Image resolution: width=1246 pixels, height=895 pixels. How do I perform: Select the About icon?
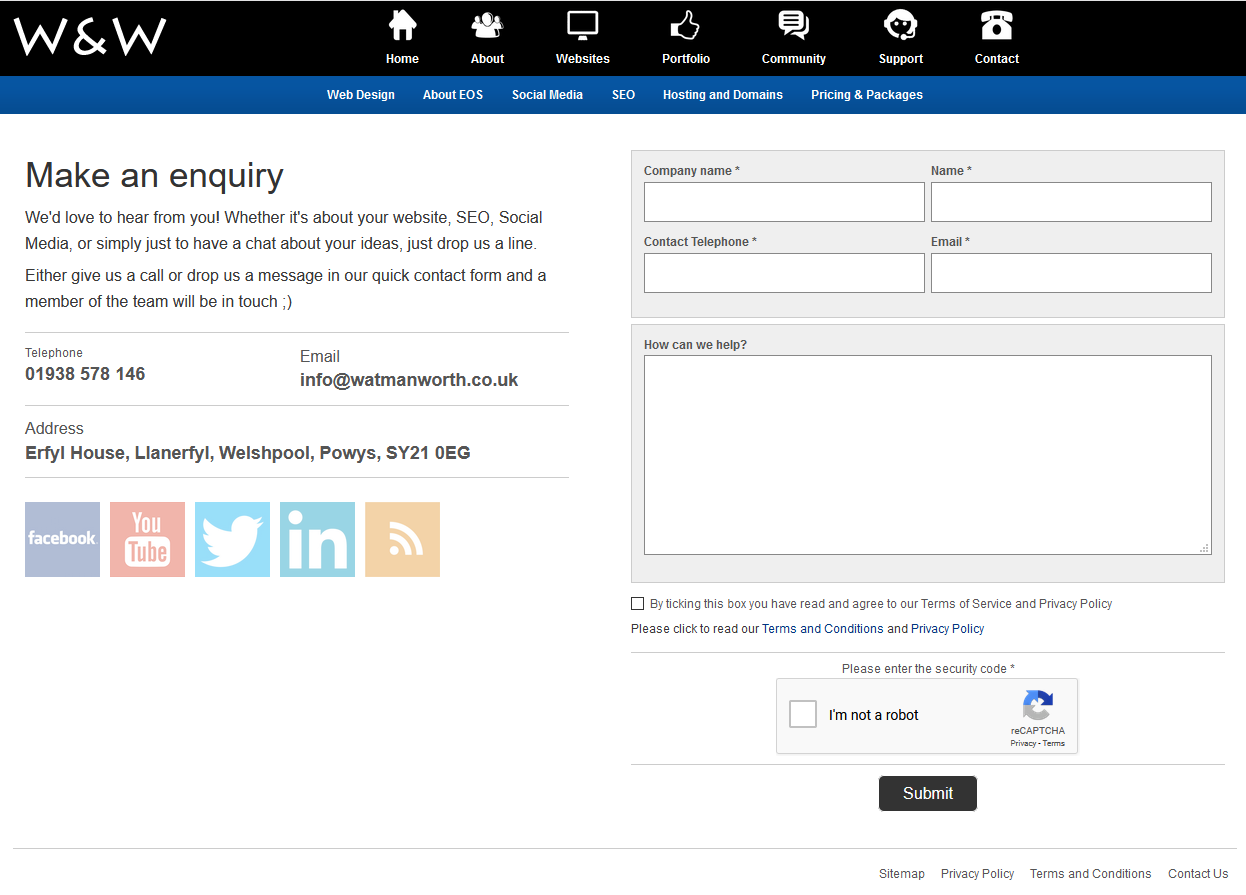487,25
